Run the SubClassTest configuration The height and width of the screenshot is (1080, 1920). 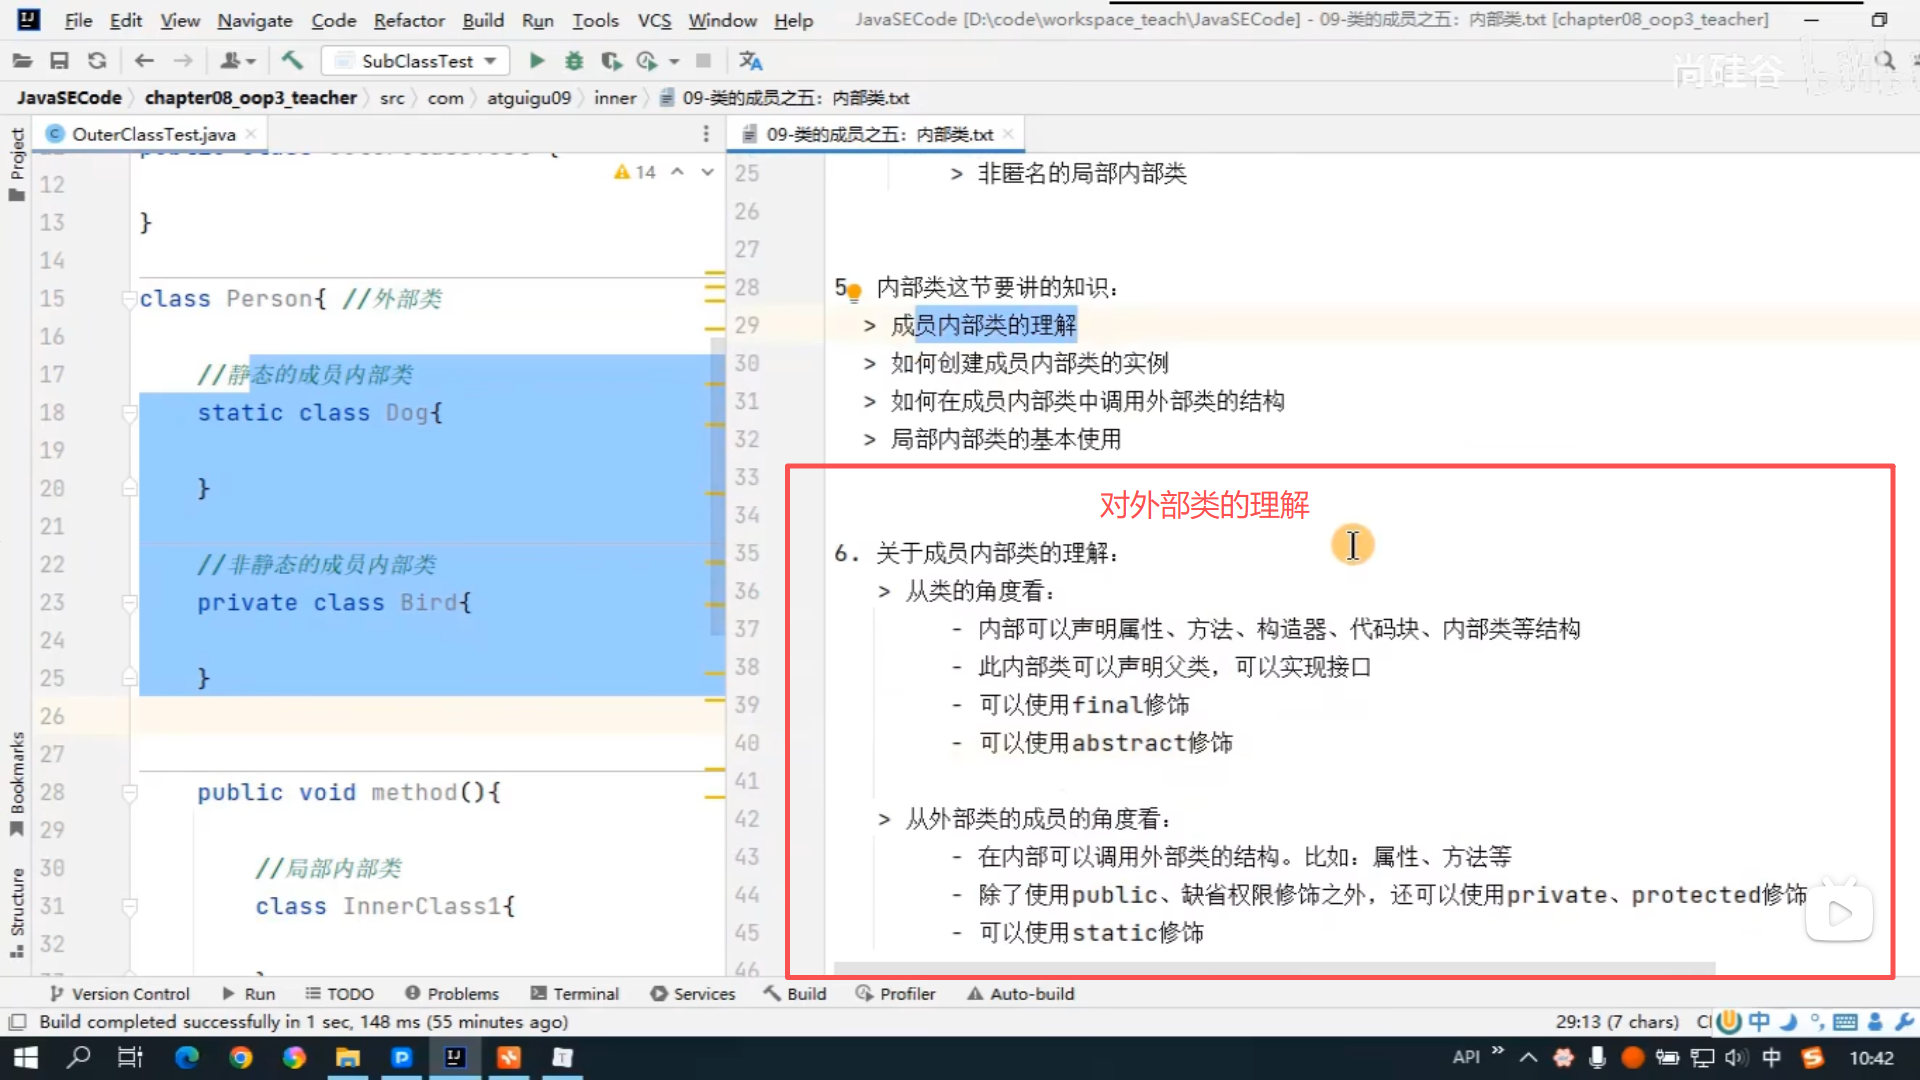pyautogui.click(x=537, y=61)
